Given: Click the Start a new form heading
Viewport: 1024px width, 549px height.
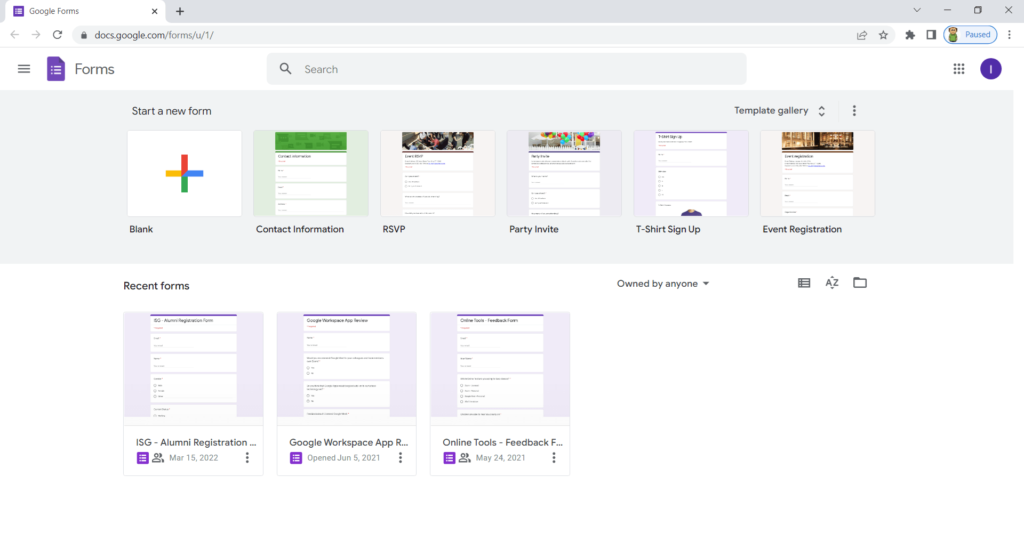Looking at the screenshot, I should tap(172, 111).
